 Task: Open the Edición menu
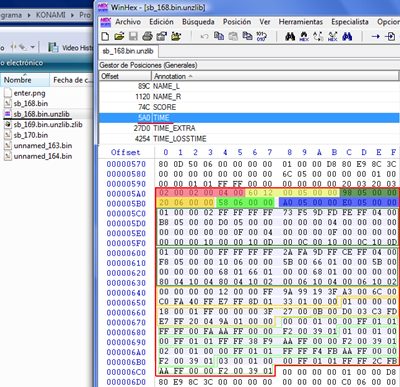[161, 22]
